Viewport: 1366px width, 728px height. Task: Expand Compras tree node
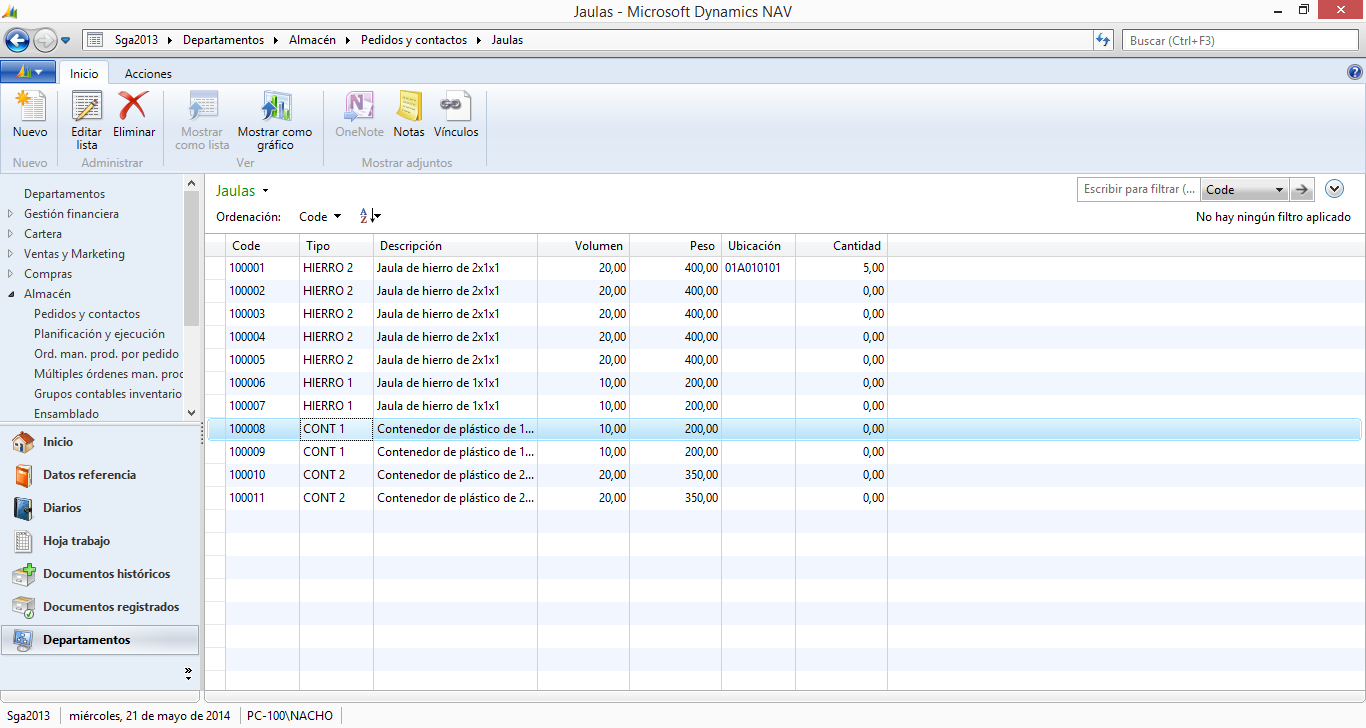[x=10, y=274]
